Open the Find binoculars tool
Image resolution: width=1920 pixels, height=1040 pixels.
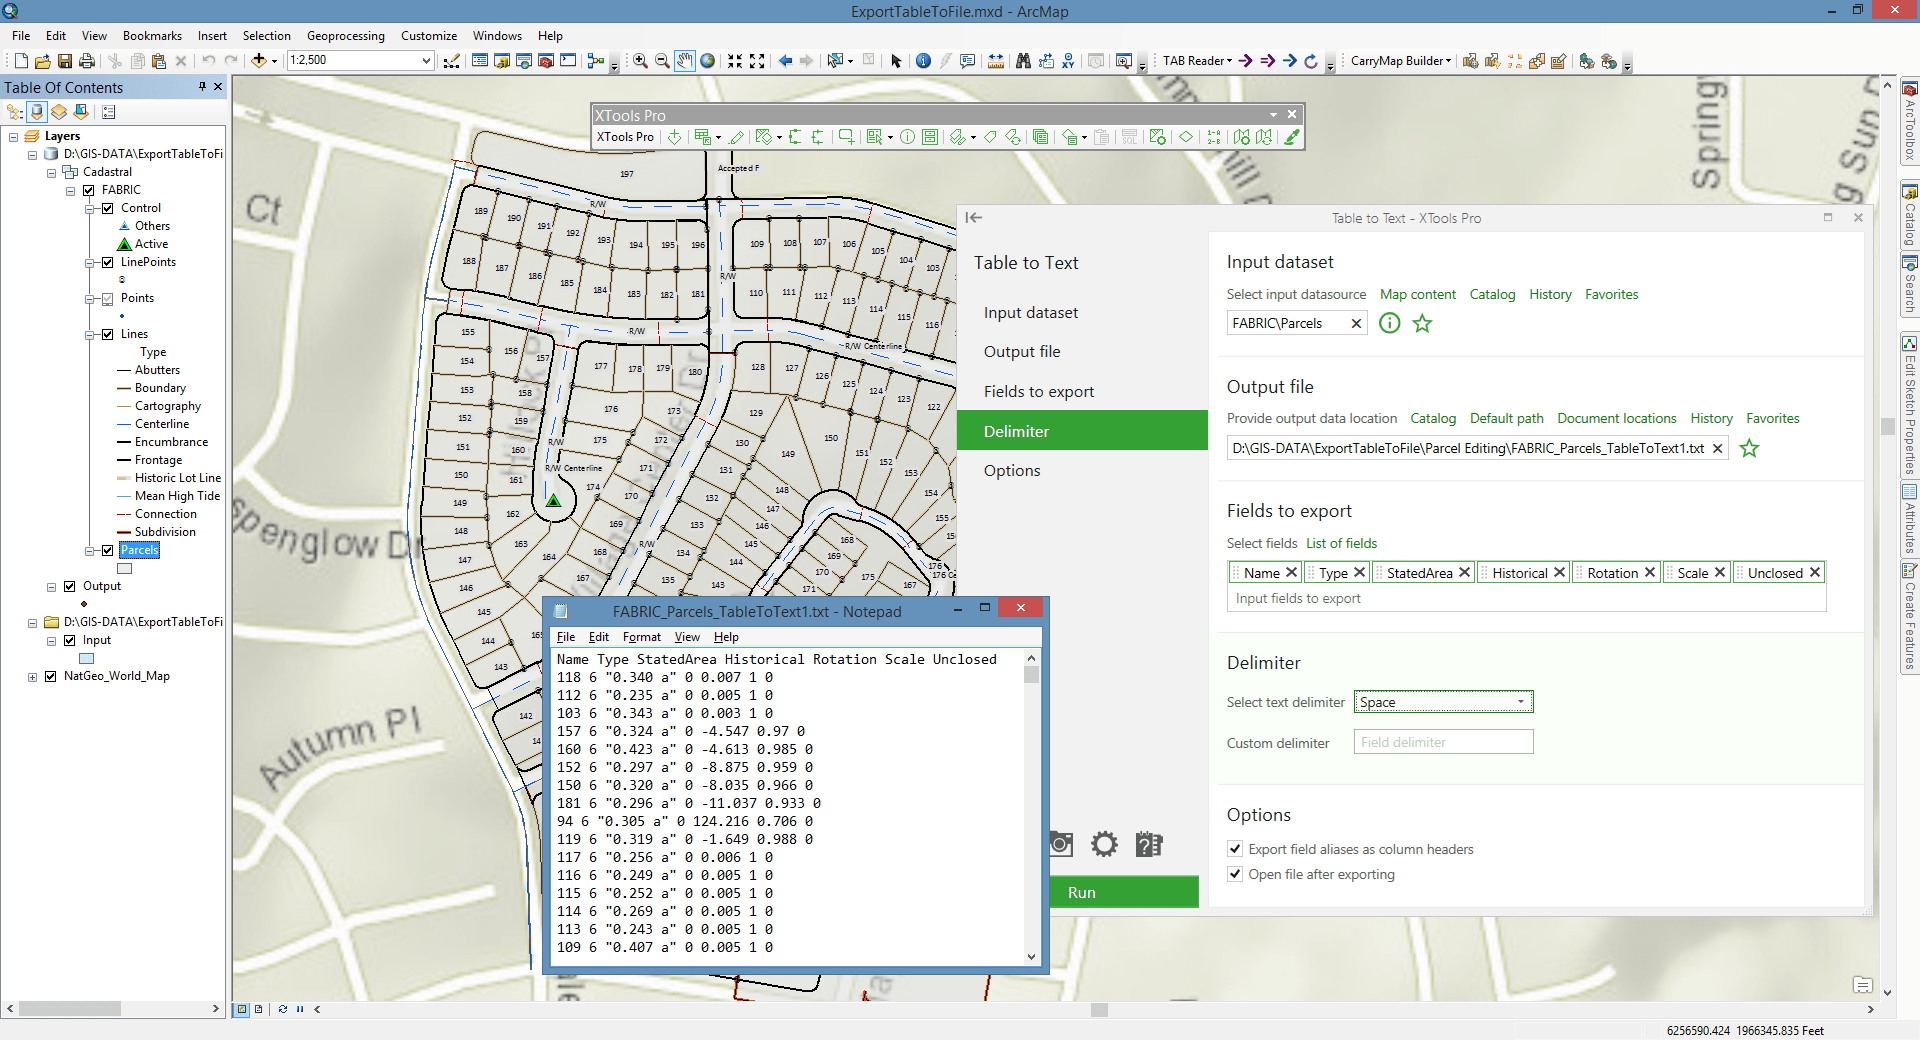(x=1023, y=61)
